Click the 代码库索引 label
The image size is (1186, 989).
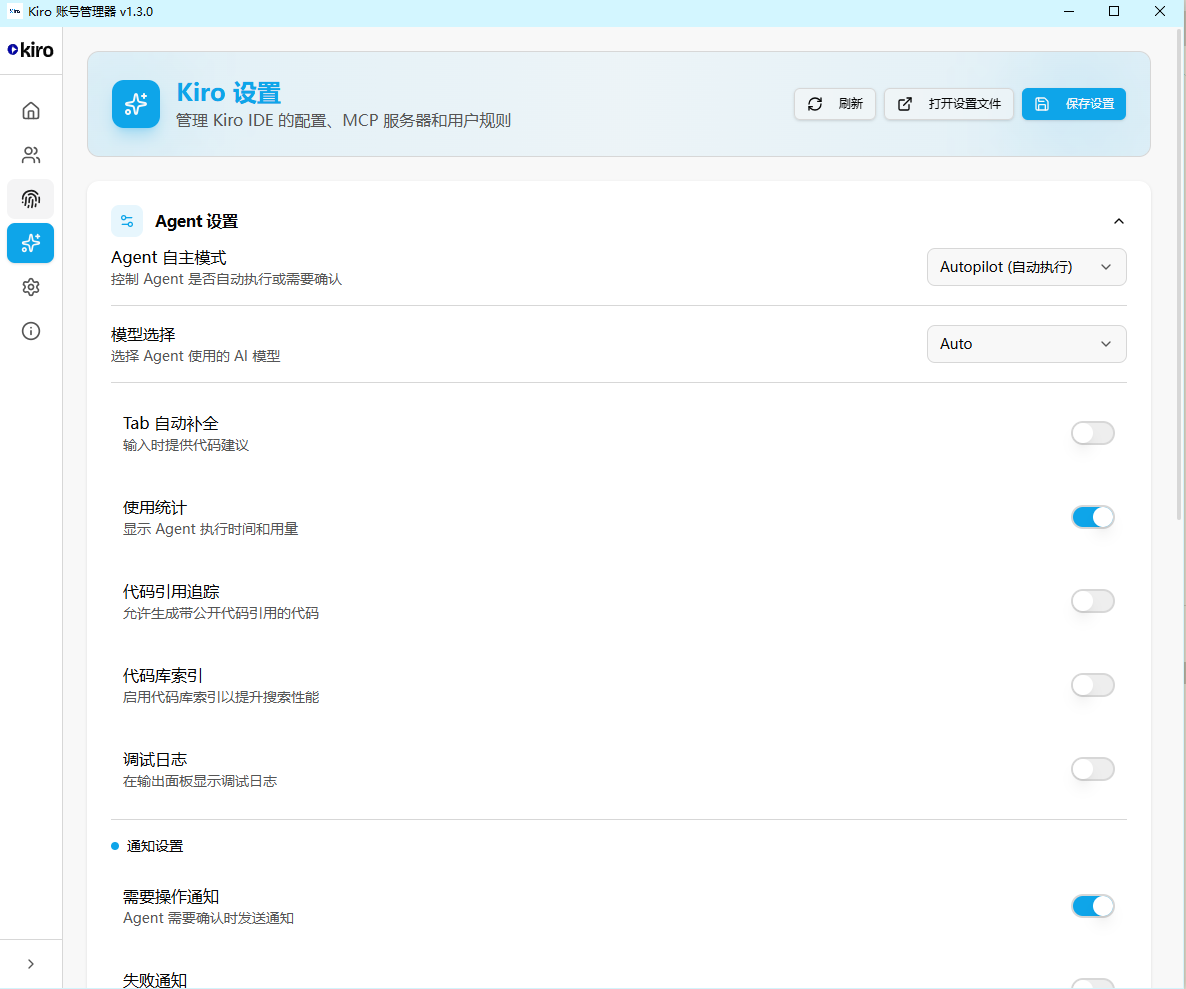pos(163,675)
